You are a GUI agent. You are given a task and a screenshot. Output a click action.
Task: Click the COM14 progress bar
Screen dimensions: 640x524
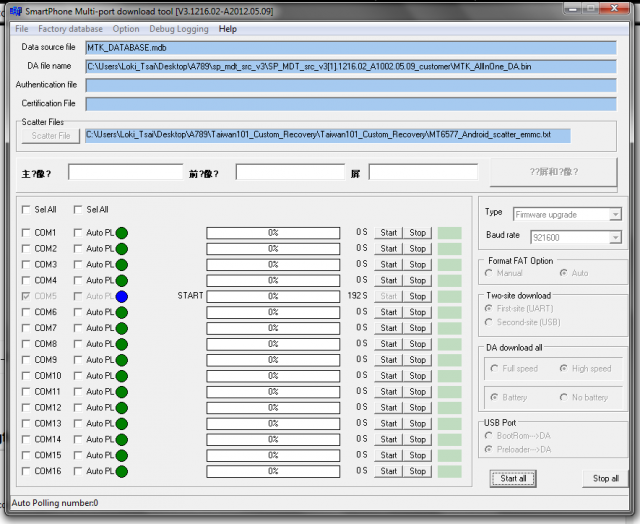point(273,440)
